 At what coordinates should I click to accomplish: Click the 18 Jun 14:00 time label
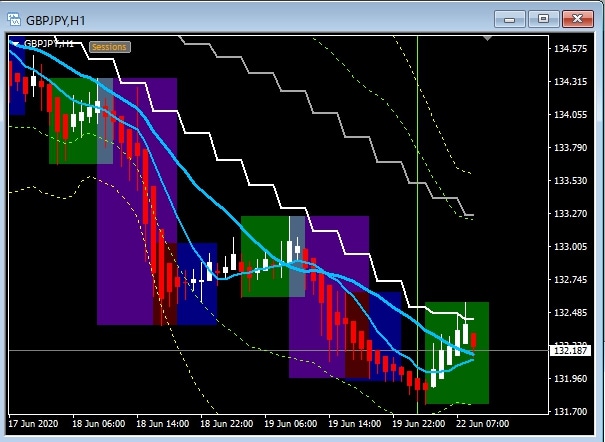[x=161, y=424]
